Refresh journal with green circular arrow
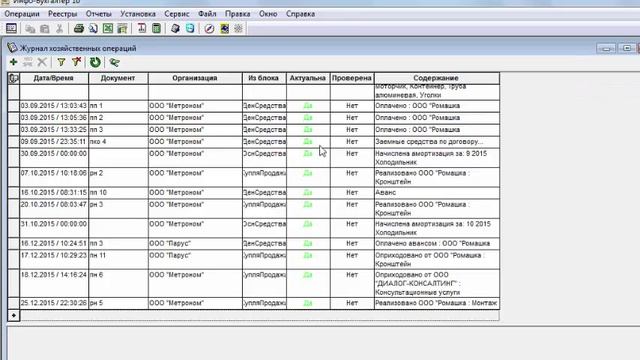The width and height of the screenshot is (640, 360). click(95, 62)
